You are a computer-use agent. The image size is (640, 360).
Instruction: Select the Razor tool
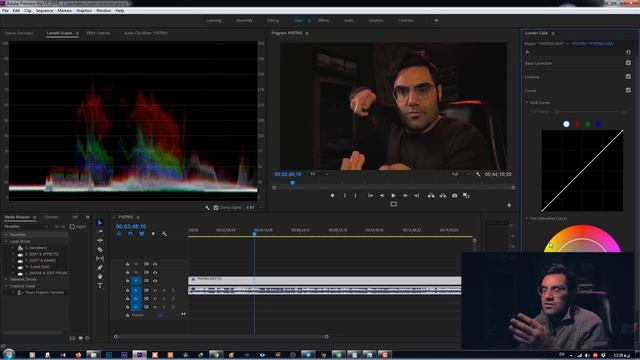point(100,249)
